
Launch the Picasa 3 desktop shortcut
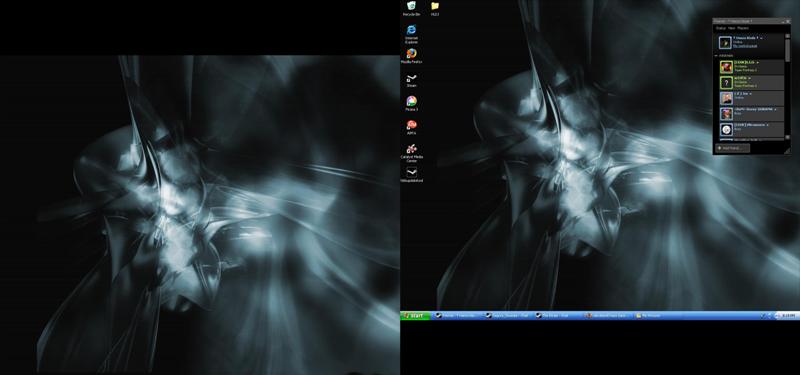411,103
